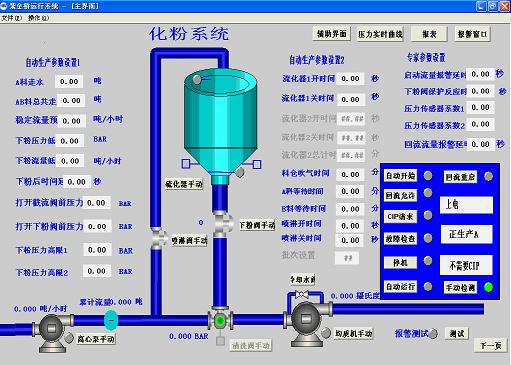Open the 操作 menu
This screenshot has width=511, height=365.
[38, 18]
